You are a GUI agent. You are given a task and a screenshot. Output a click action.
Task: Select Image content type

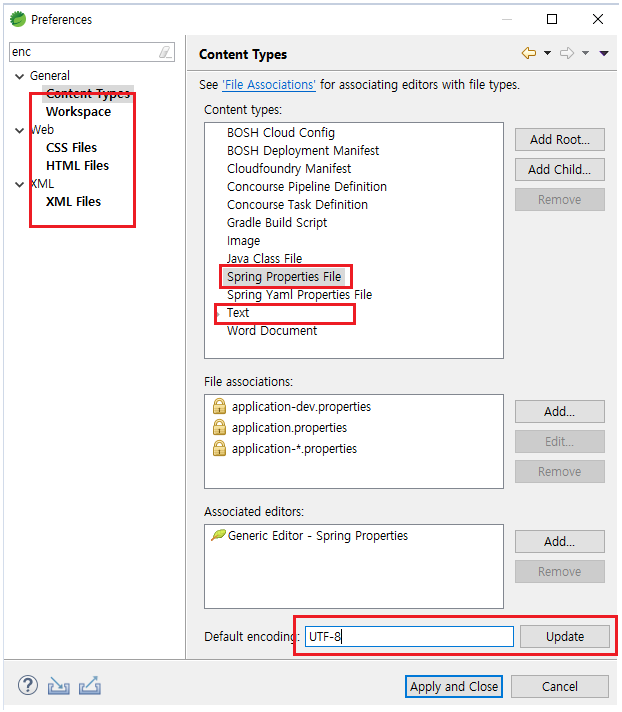[243, 241]
